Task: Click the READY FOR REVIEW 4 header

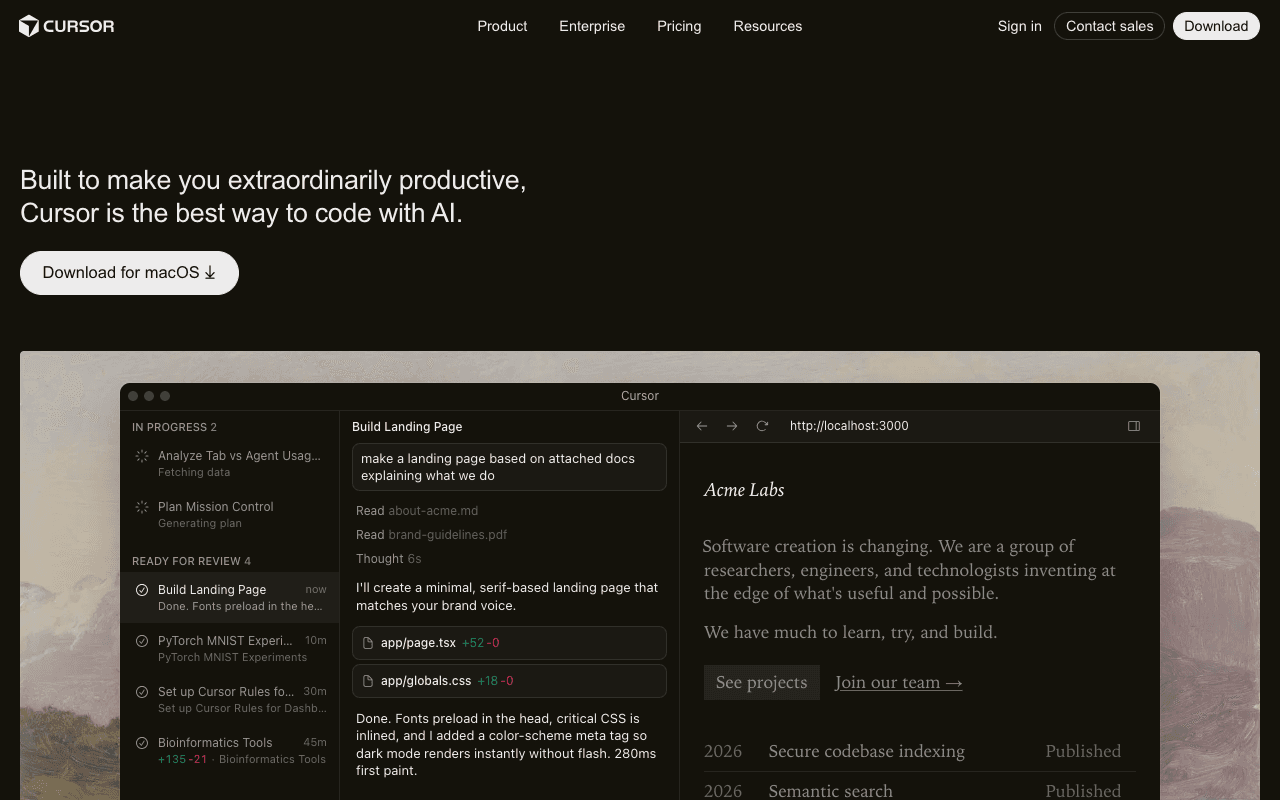Action: coord(191,561)
